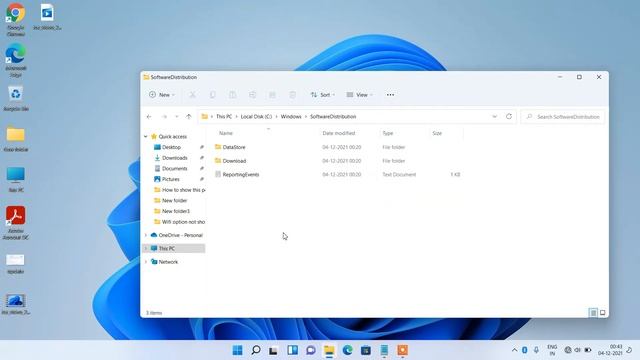Select the DataStore folder

tap(234, 147)
